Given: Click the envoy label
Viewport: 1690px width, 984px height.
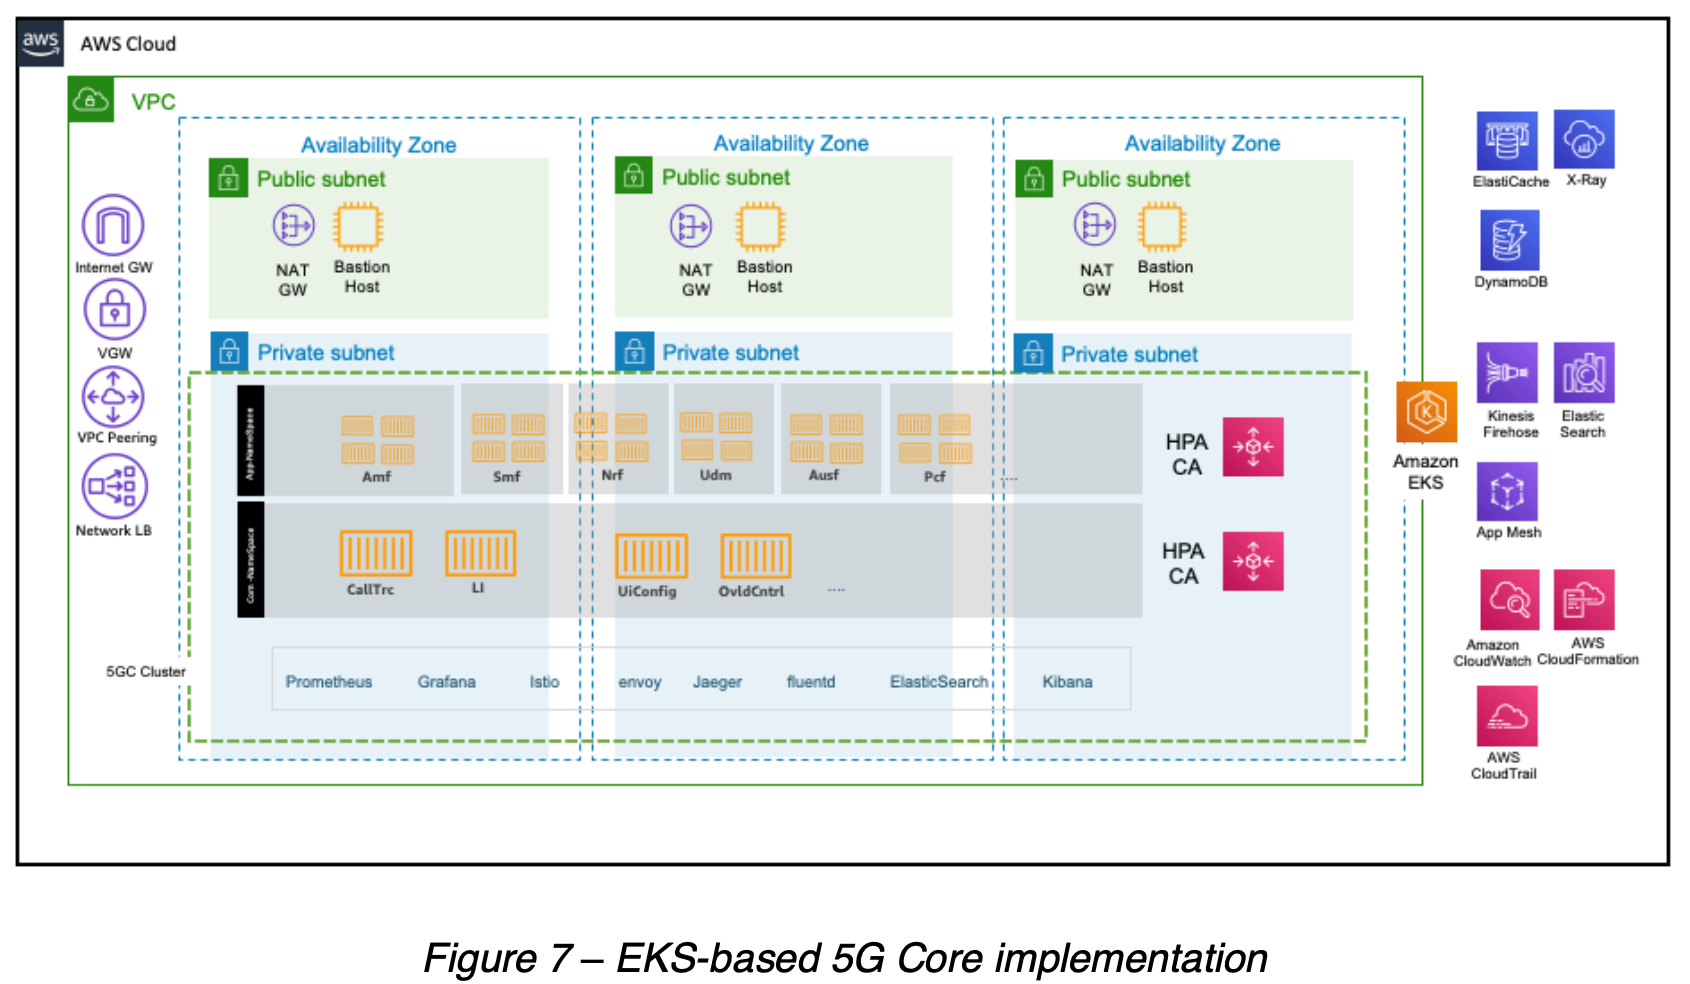Looking at the screenshot, I should click(x=640, y=682).
